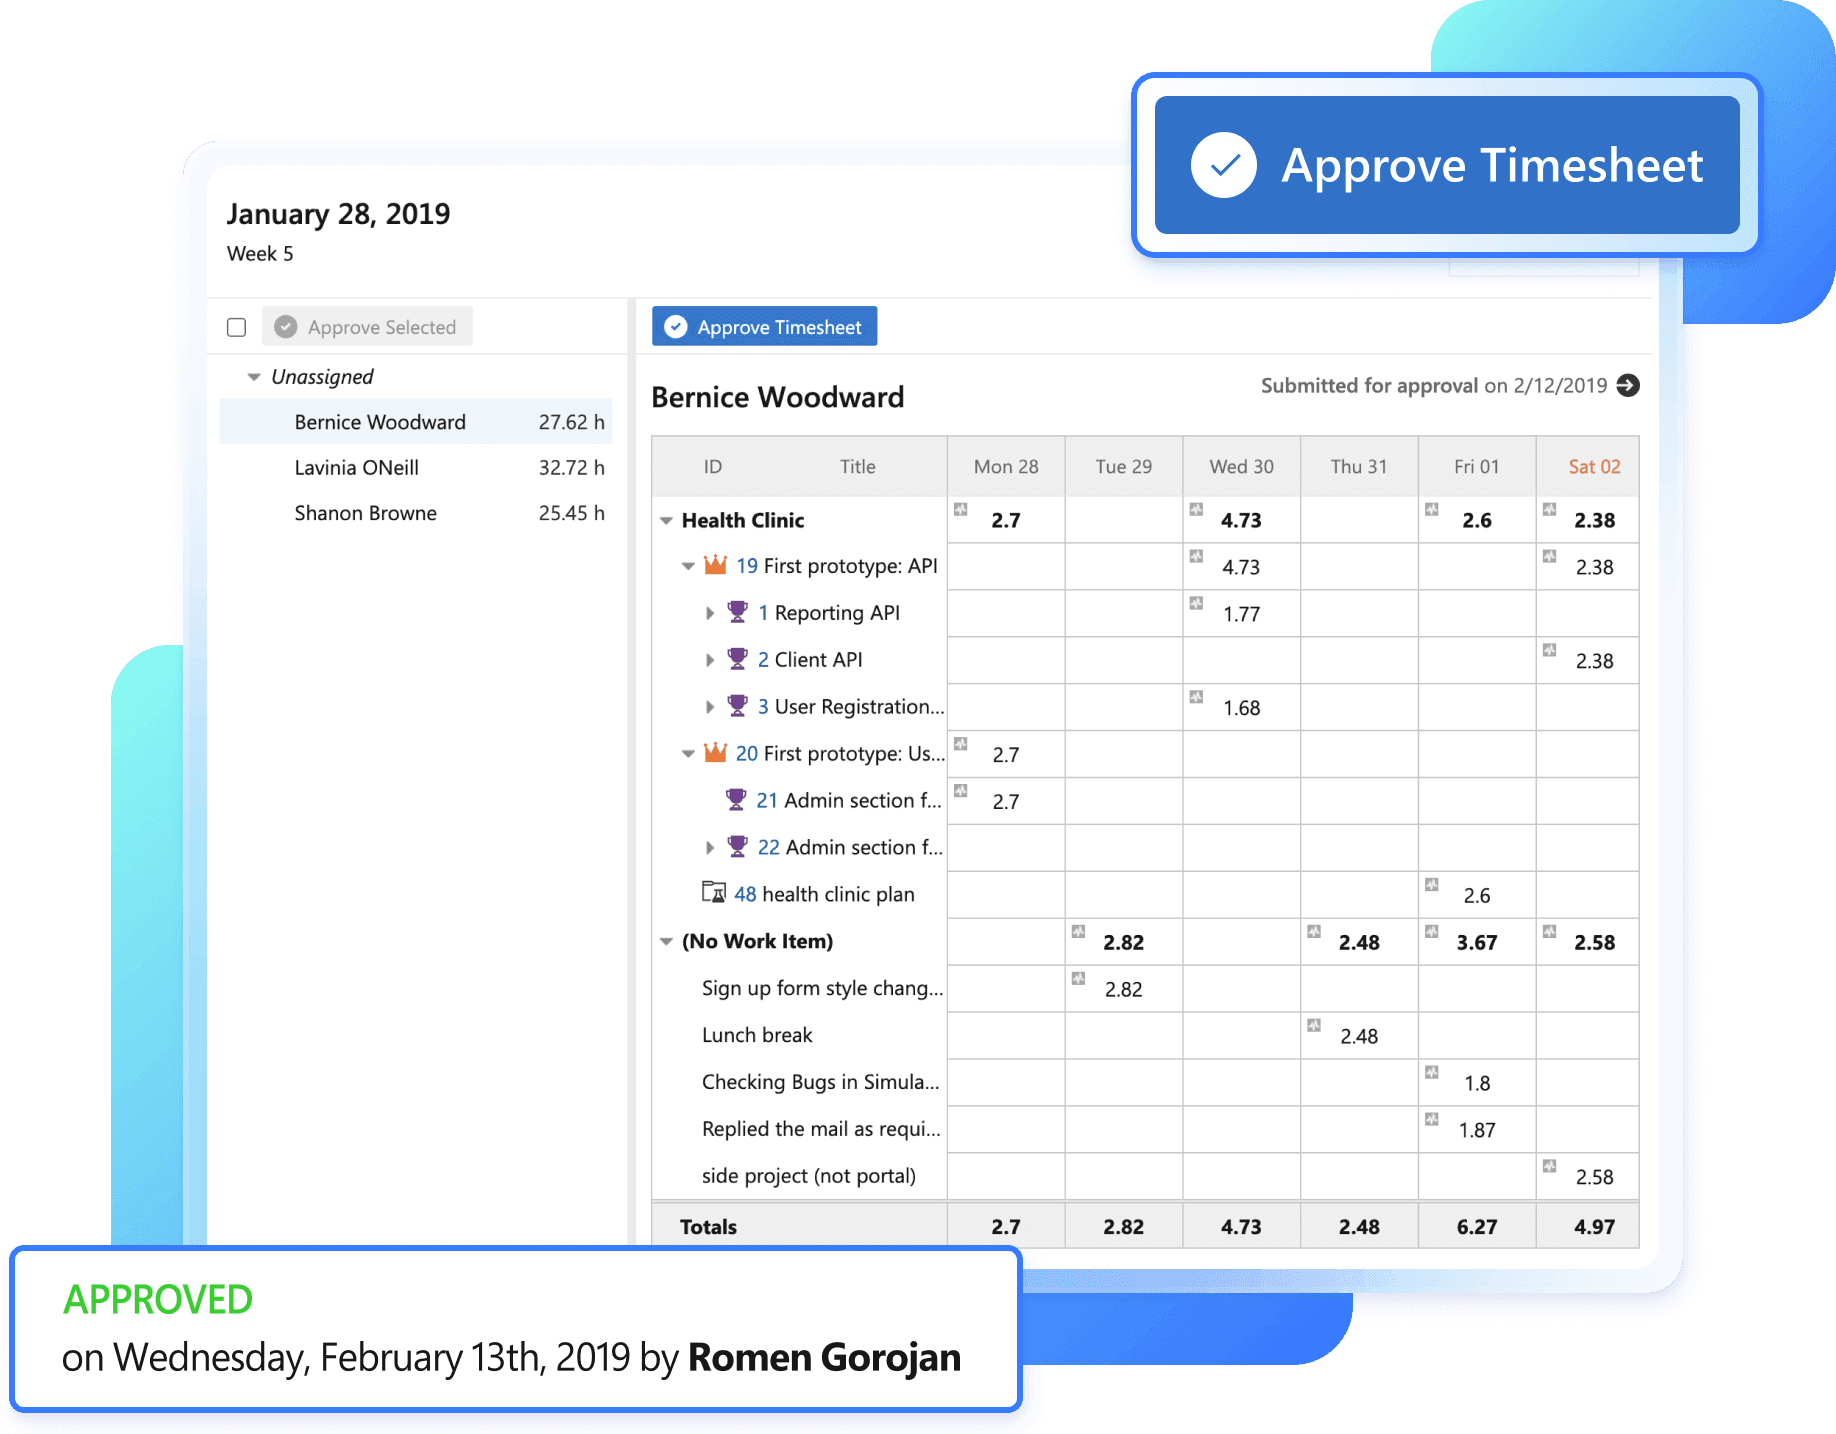The height and width of the screenshot is (1434, 1836).
Task: Collapse work item 19 First prototype: API
Action: (688, 566)
